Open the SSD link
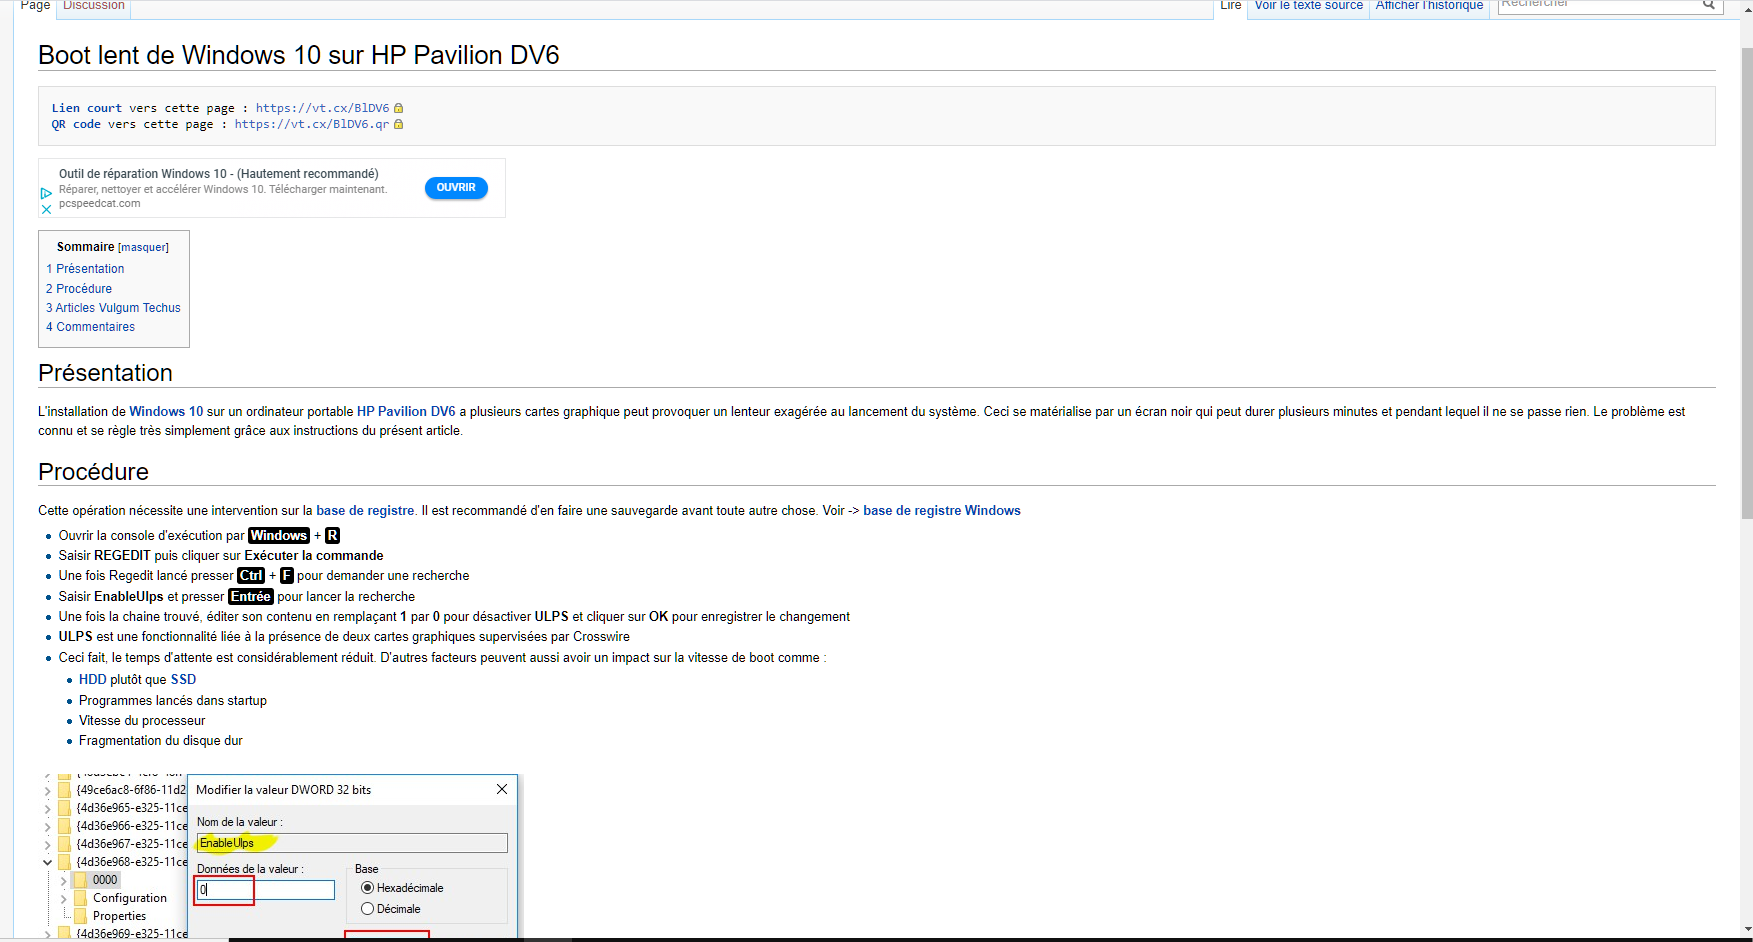The image size is (1753, 942). click(183, 679)
